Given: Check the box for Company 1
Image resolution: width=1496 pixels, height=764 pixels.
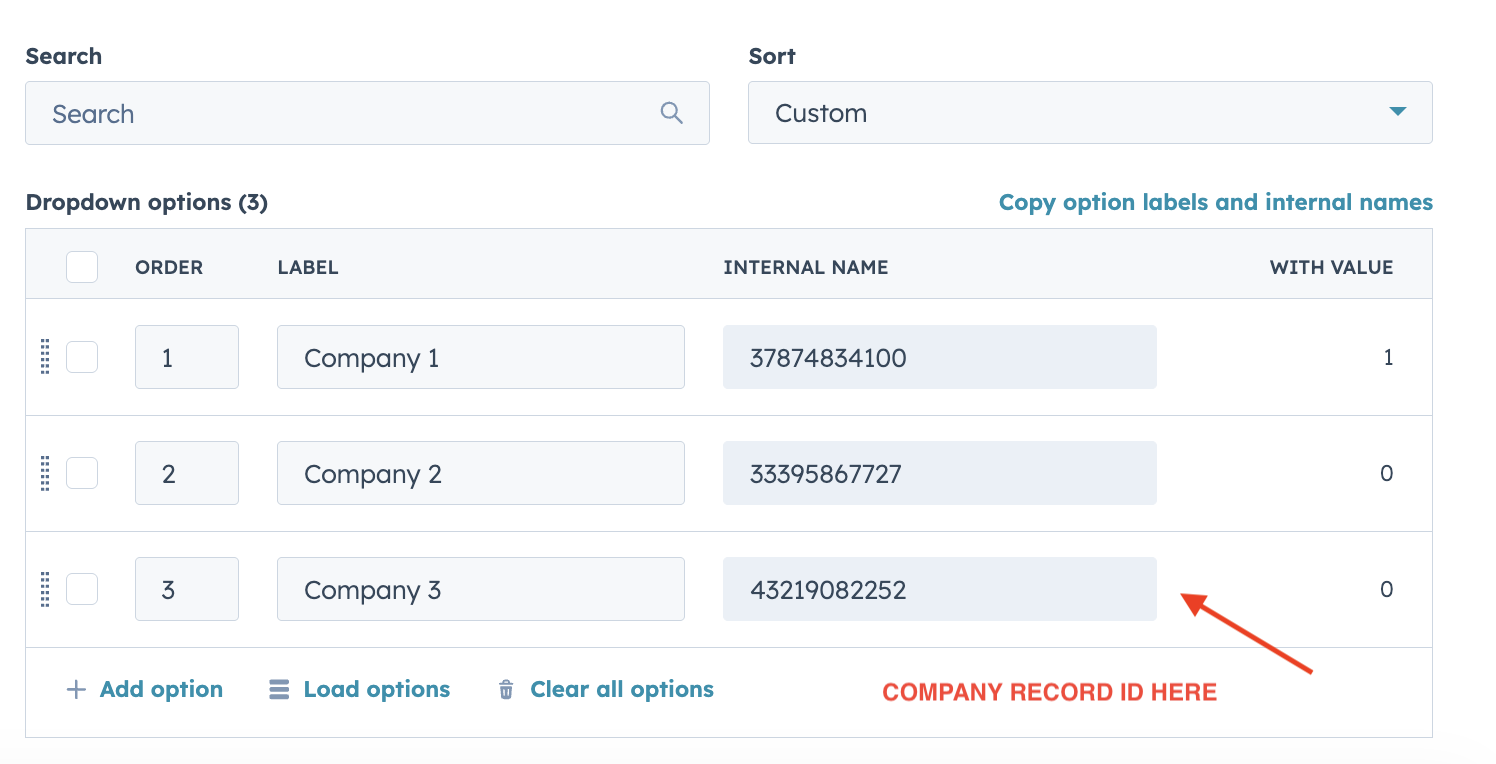Looking at the screenshot, I should [x=82, y=357].
